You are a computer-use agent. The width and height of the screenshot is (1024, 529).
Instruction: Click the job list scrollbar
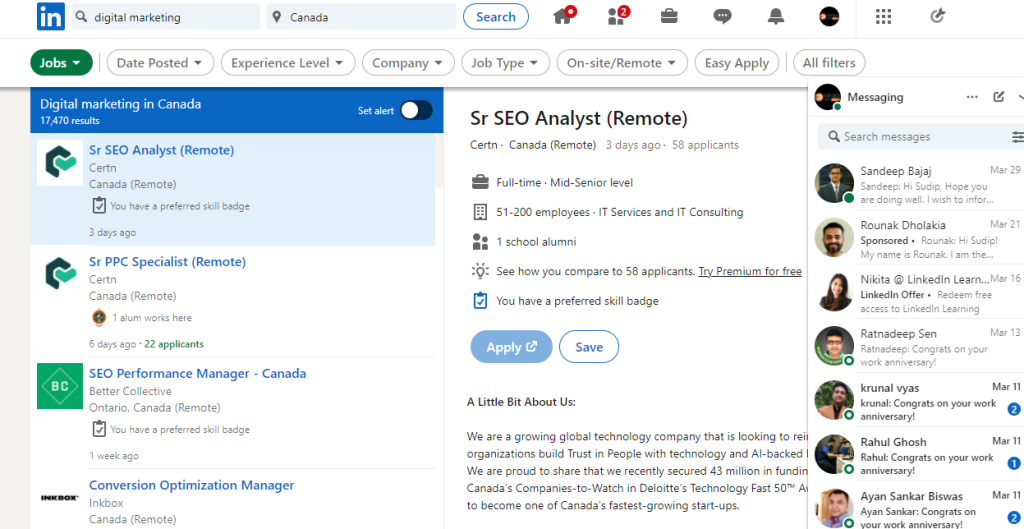pyautogui.click(x=439, y=163)
